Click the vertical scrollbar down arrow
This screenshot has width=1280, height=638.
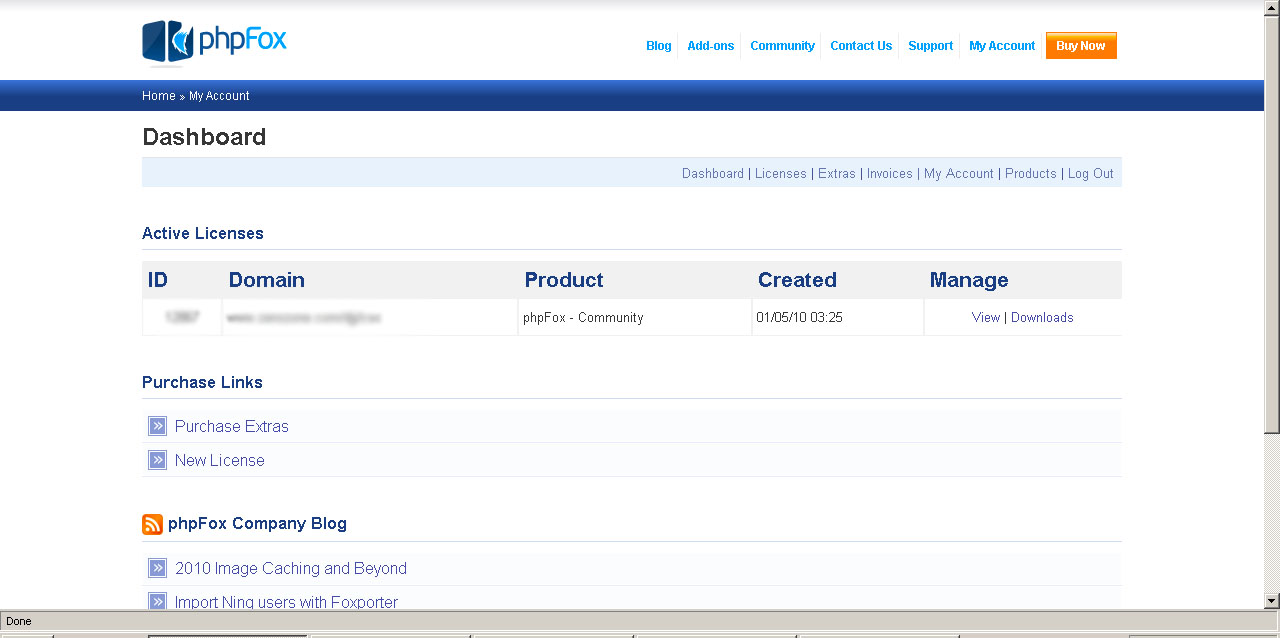click(x=1272, y=601)
